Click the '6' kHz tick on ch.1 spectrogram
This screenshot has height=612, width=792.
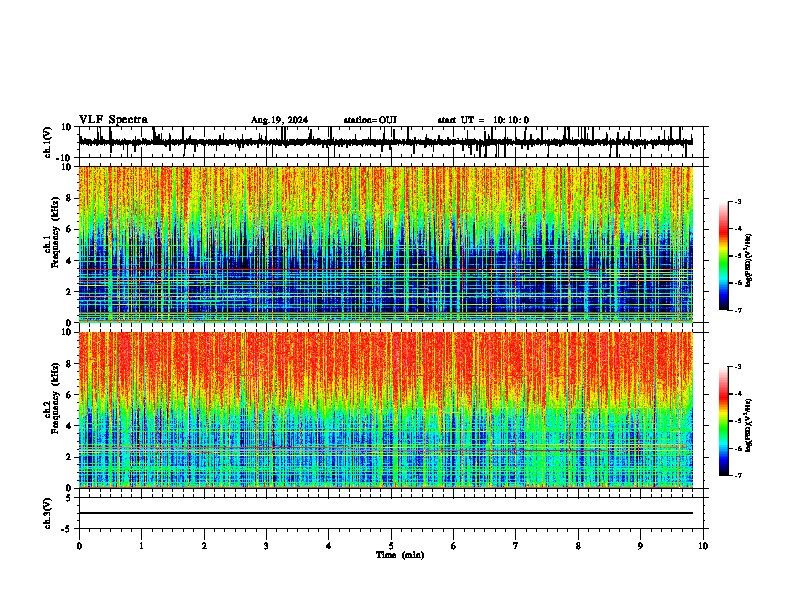pyautogui.click(x=69, y=229)
